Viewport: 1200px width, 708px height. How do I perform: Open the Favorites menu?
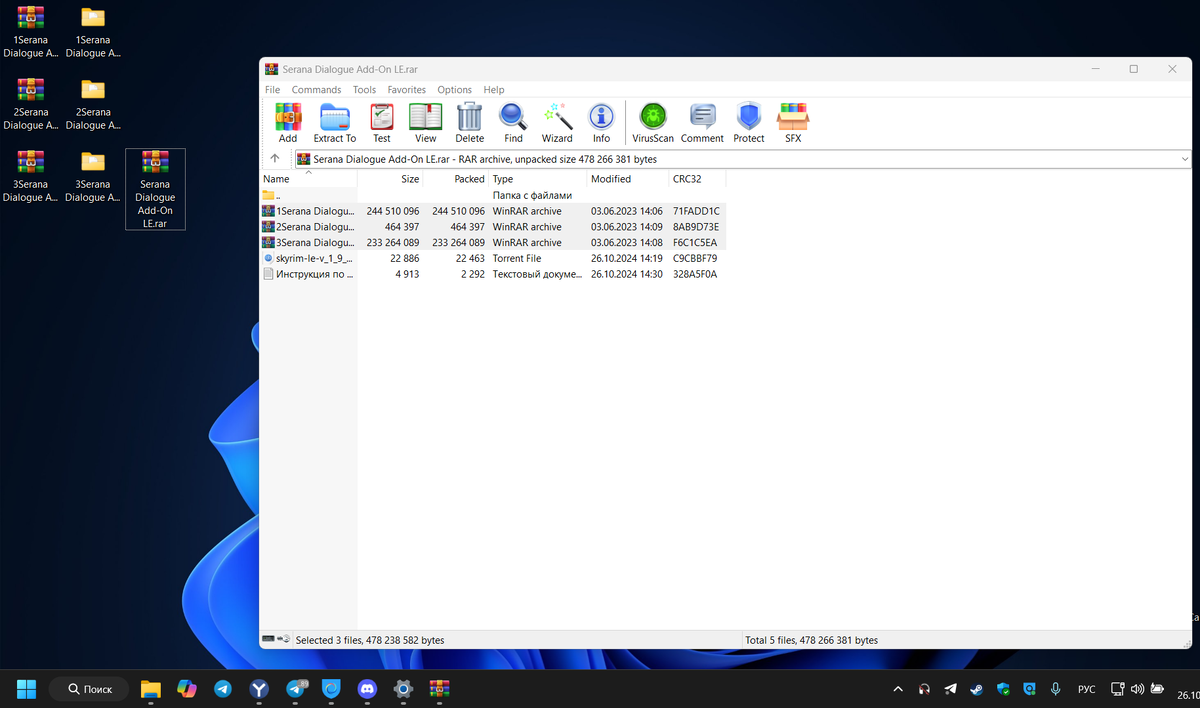407,90
